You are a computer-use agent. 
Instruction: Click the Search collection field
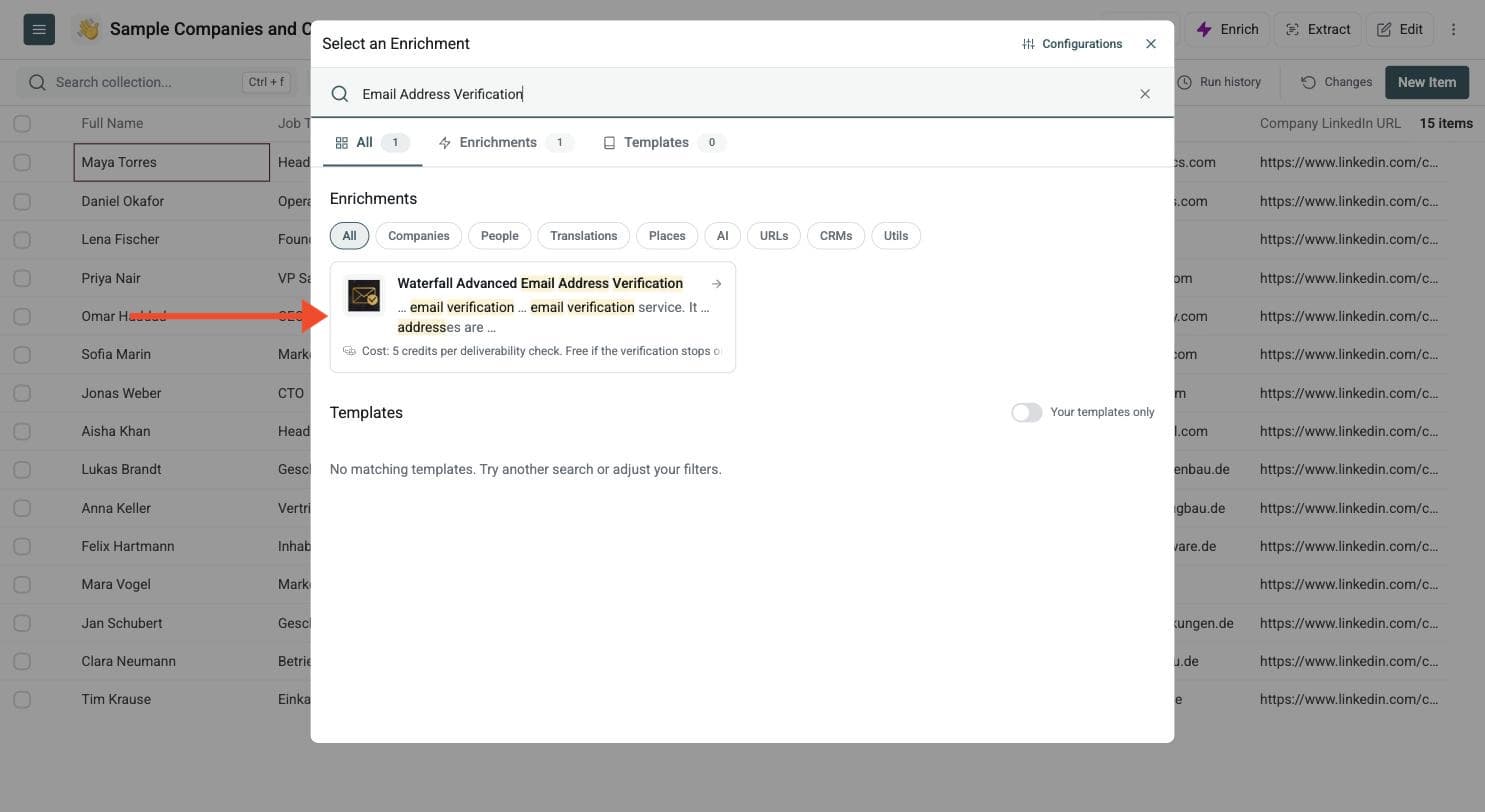(x=158, y=82)
